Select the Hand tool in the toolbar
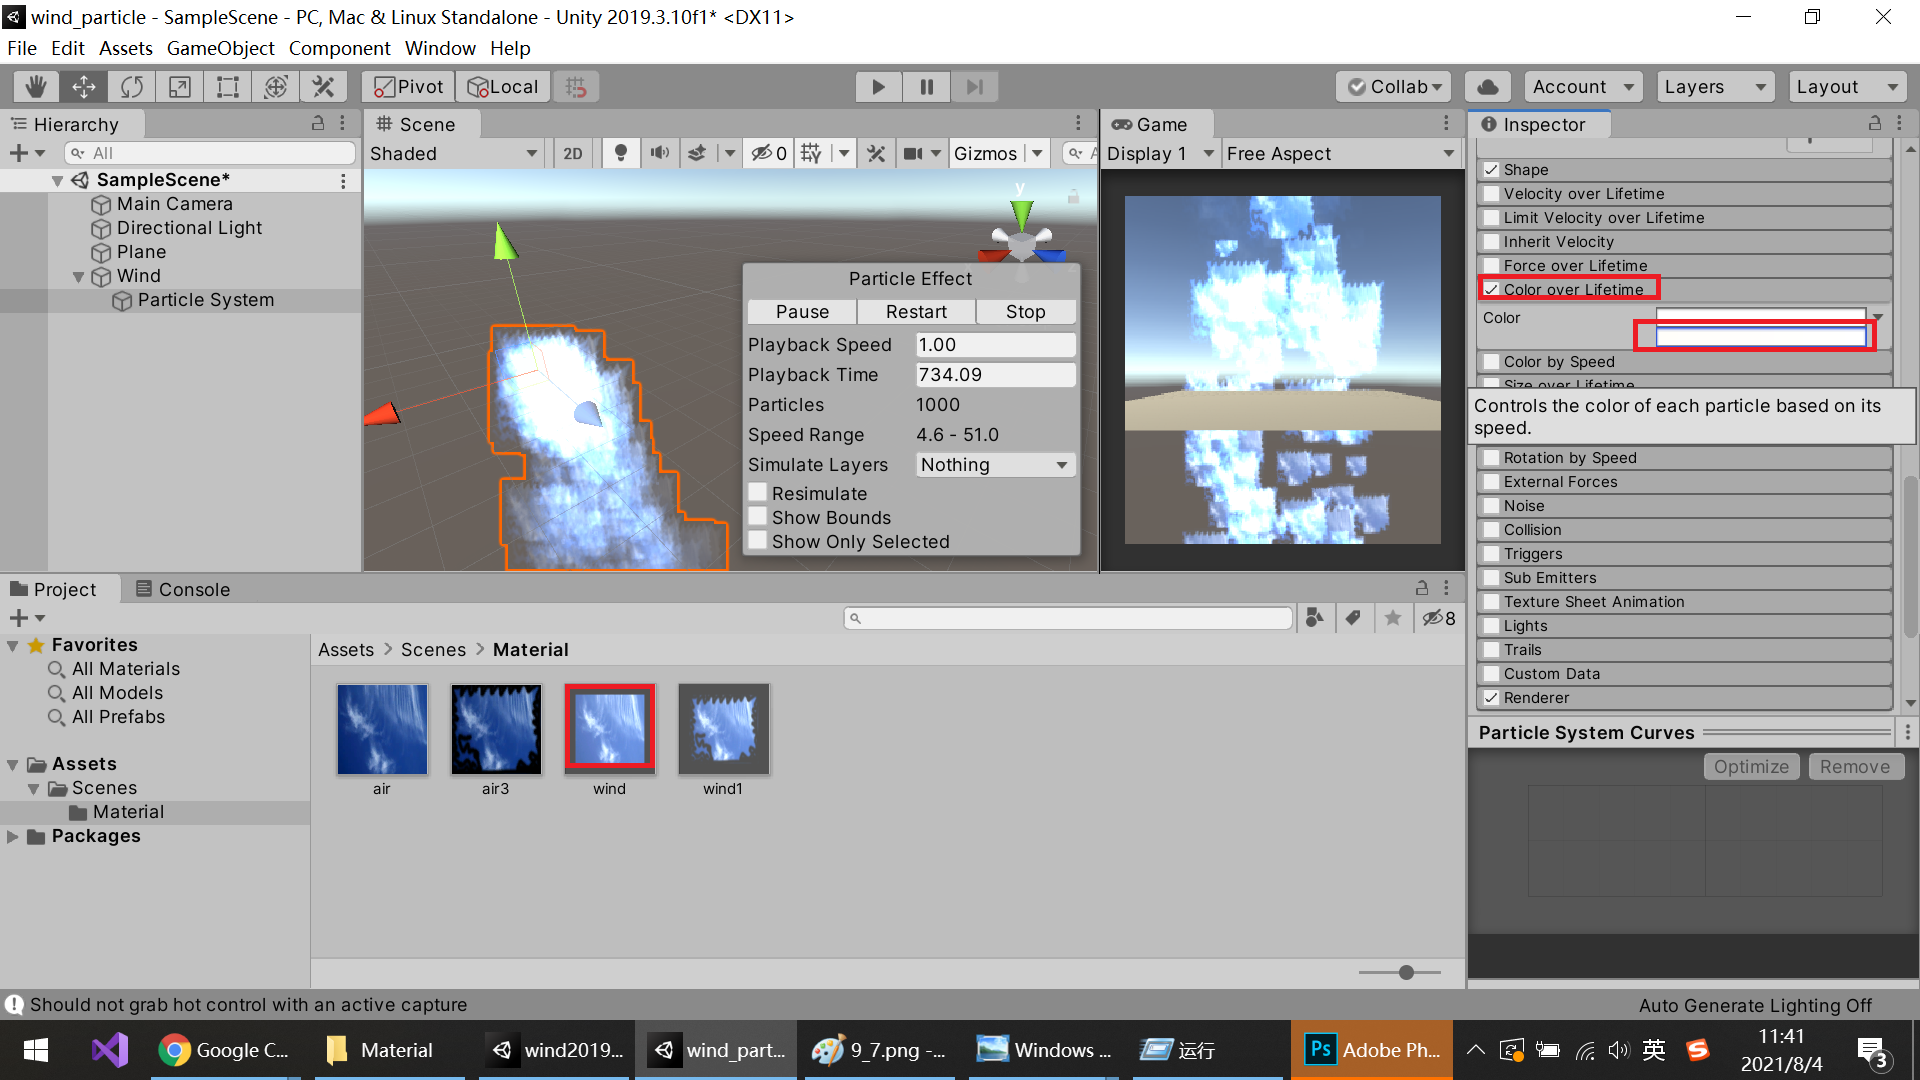This screenshot has height=1080, width=1920. click(x=36, y=86)
